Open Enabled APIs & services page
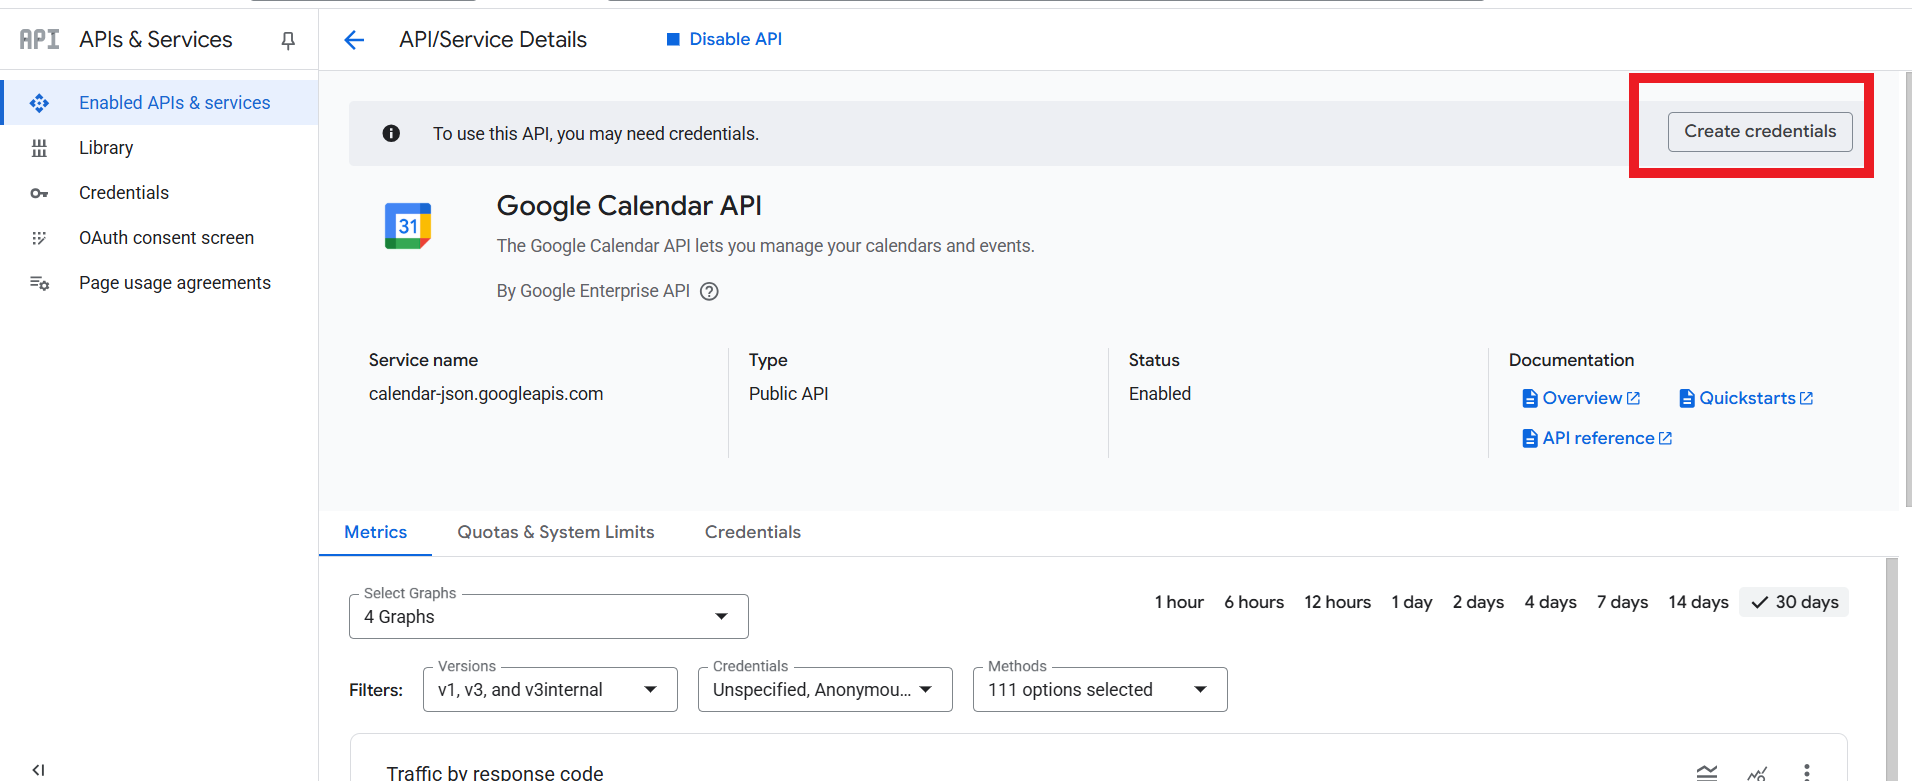Screen dimensions: 1912x781 coord(160,103)
